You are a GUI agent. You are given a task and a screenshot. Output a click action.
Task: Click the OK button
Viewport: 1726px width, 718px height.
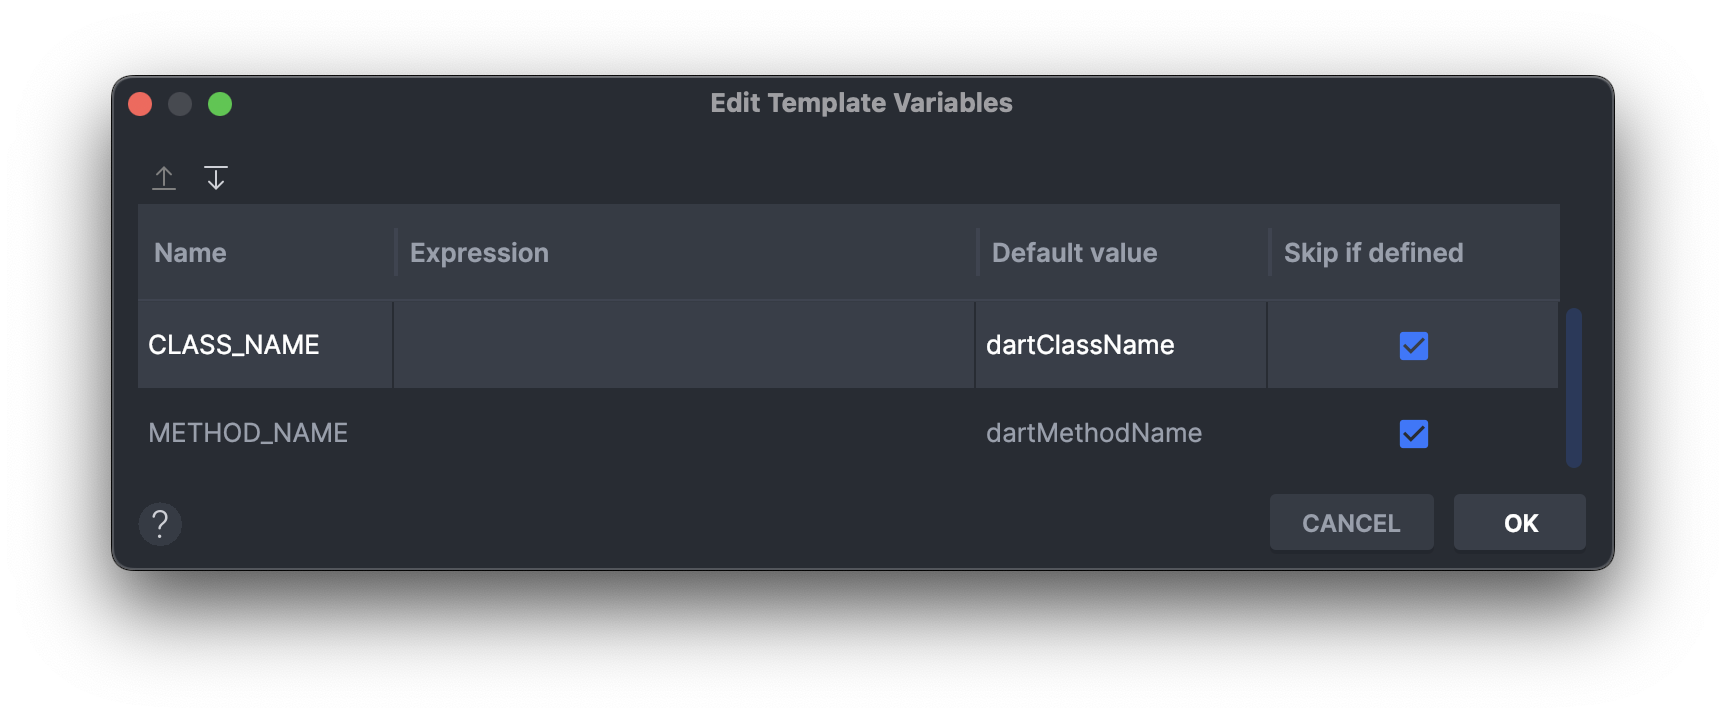click(x=1519, y=522)
